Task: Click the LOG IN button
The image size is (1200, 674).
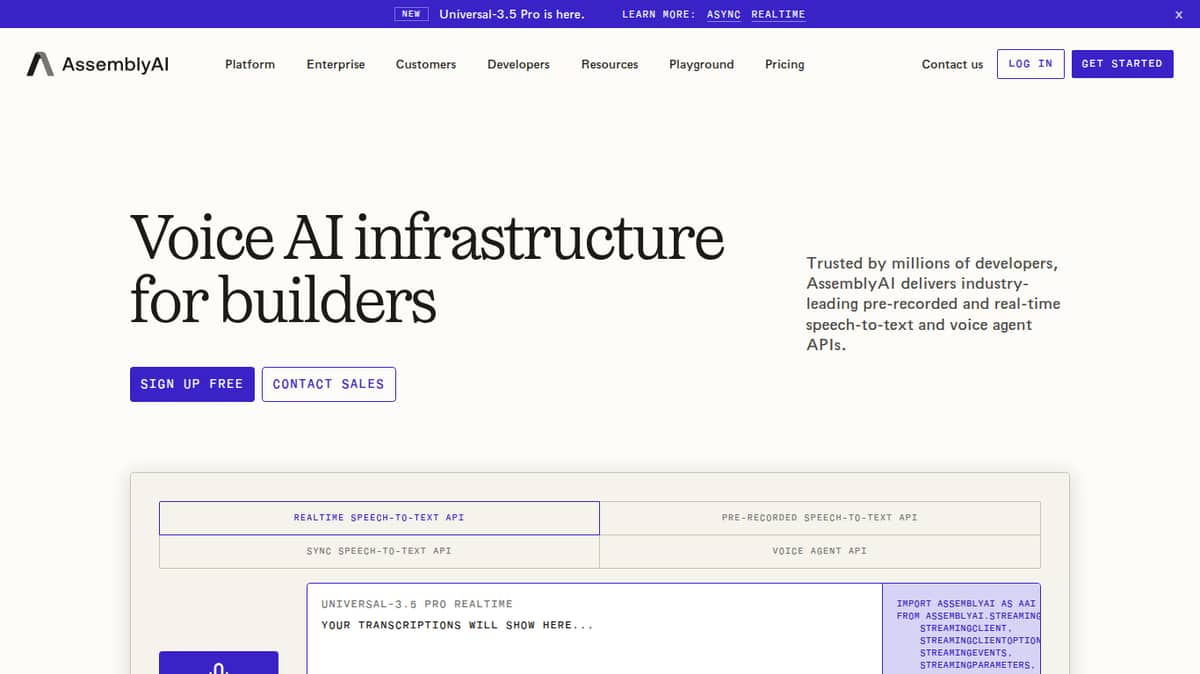Action: [1031, 63]
